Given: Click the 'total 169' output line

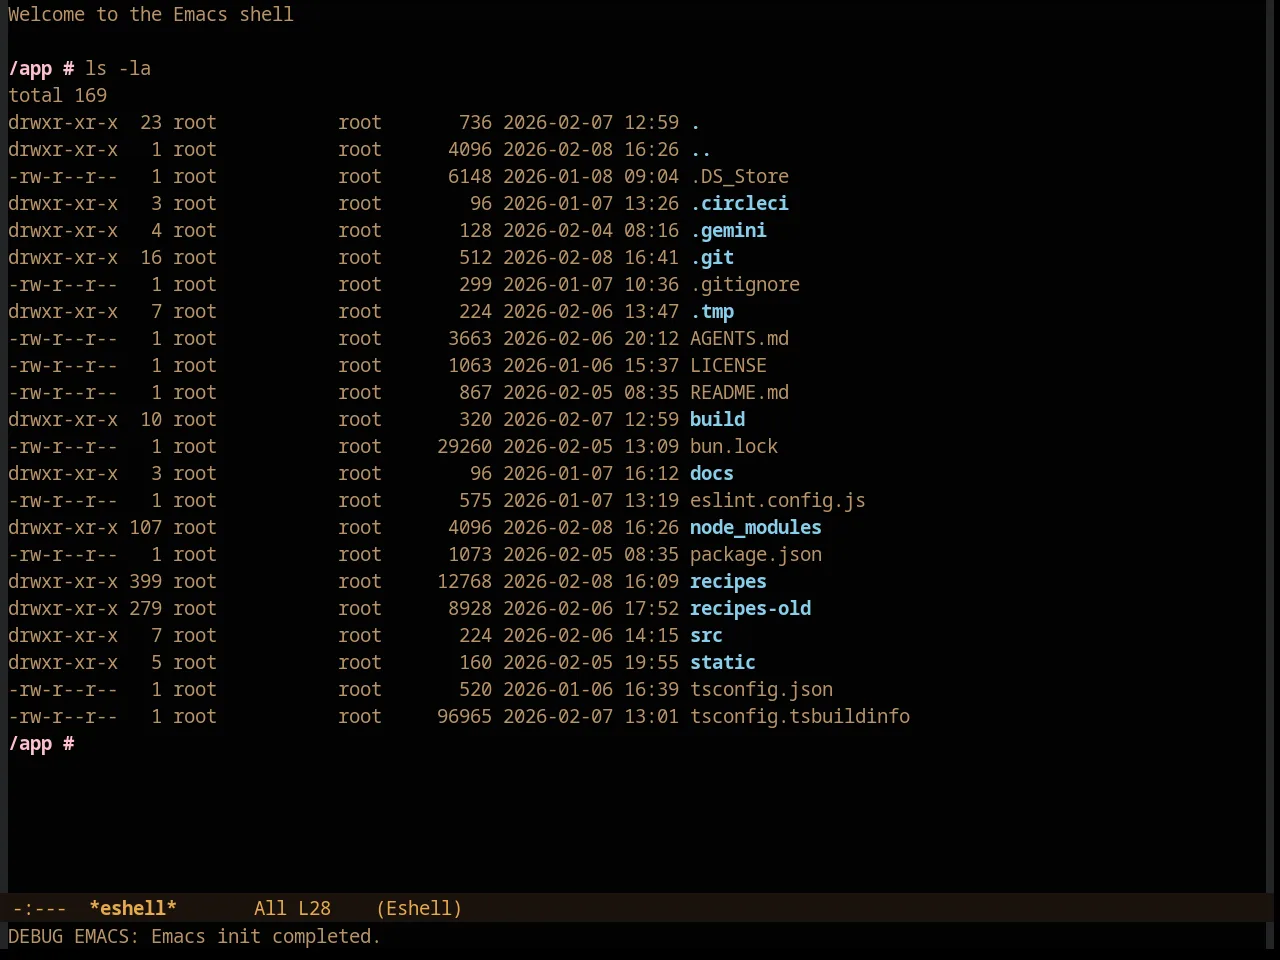Looking at the screenshot, I should (57, 95).
